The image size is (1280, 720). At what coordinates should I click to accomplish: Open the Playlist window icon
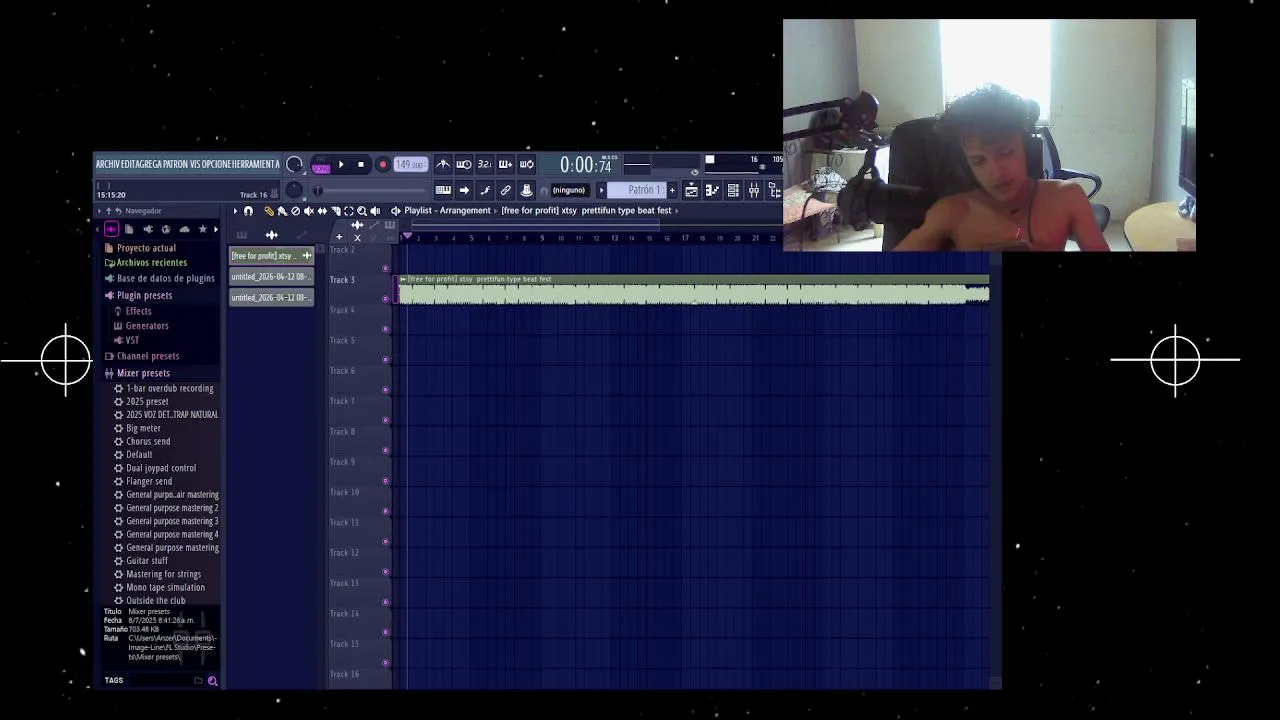coord(691,190)
